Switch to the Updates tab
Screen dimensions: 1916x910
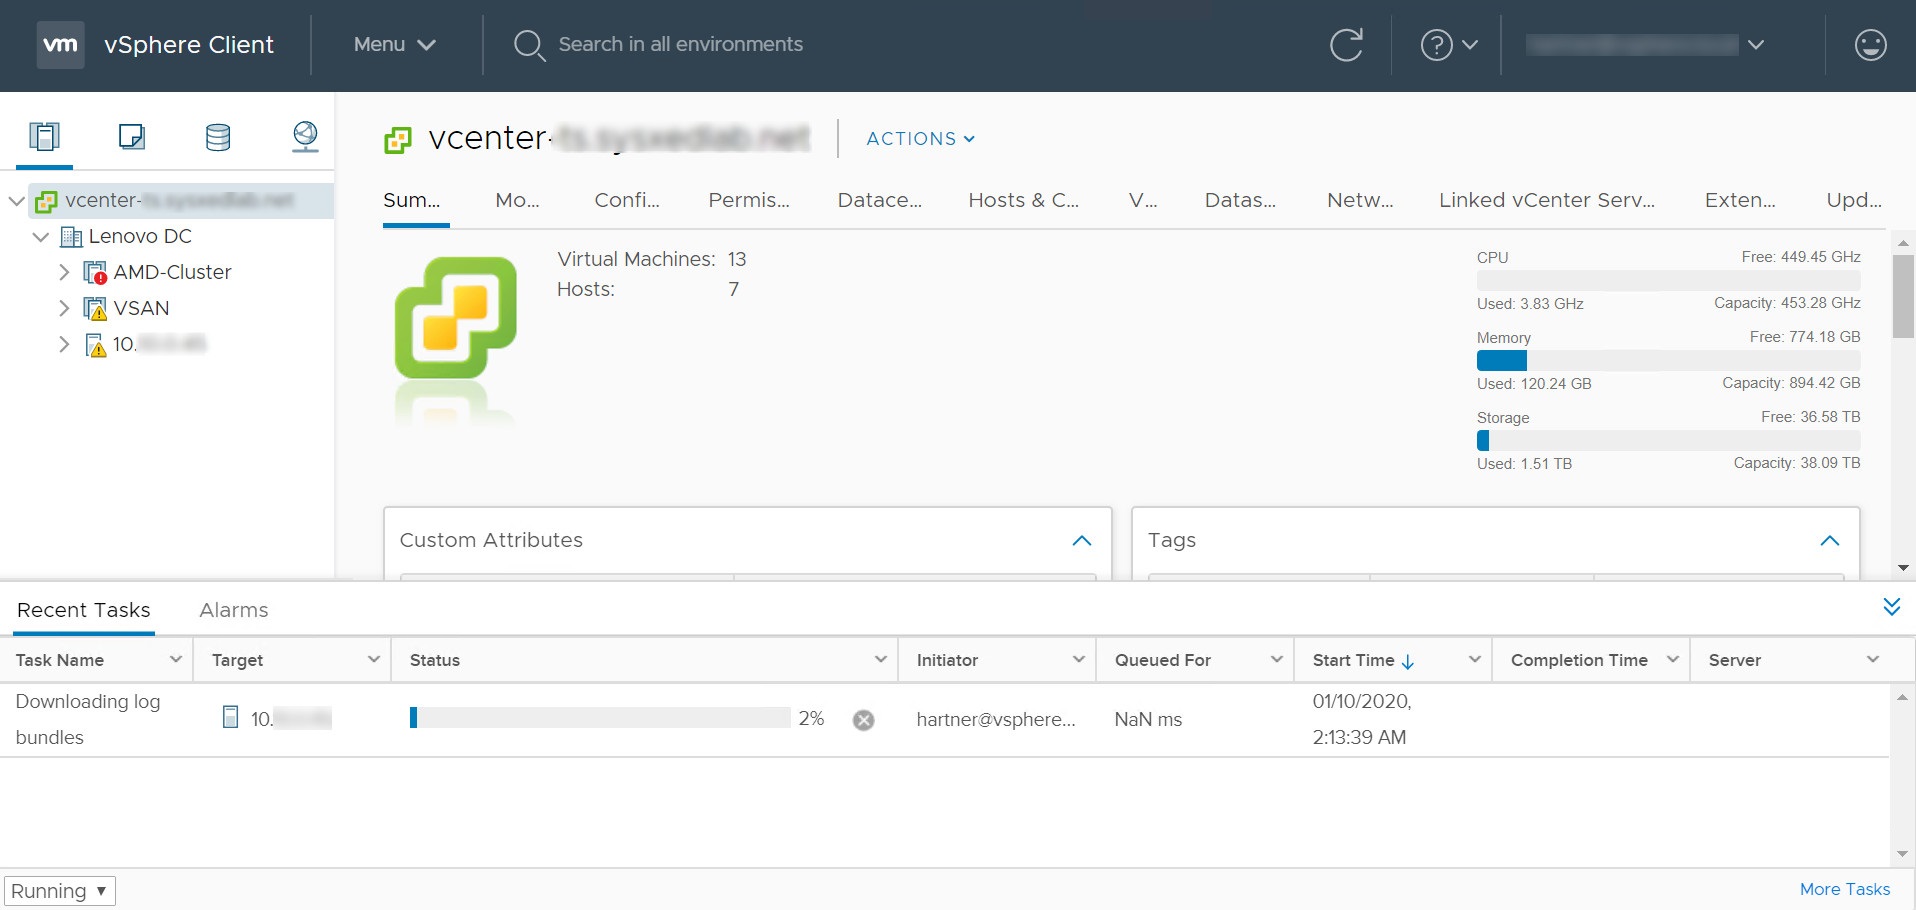point(1854,200)
